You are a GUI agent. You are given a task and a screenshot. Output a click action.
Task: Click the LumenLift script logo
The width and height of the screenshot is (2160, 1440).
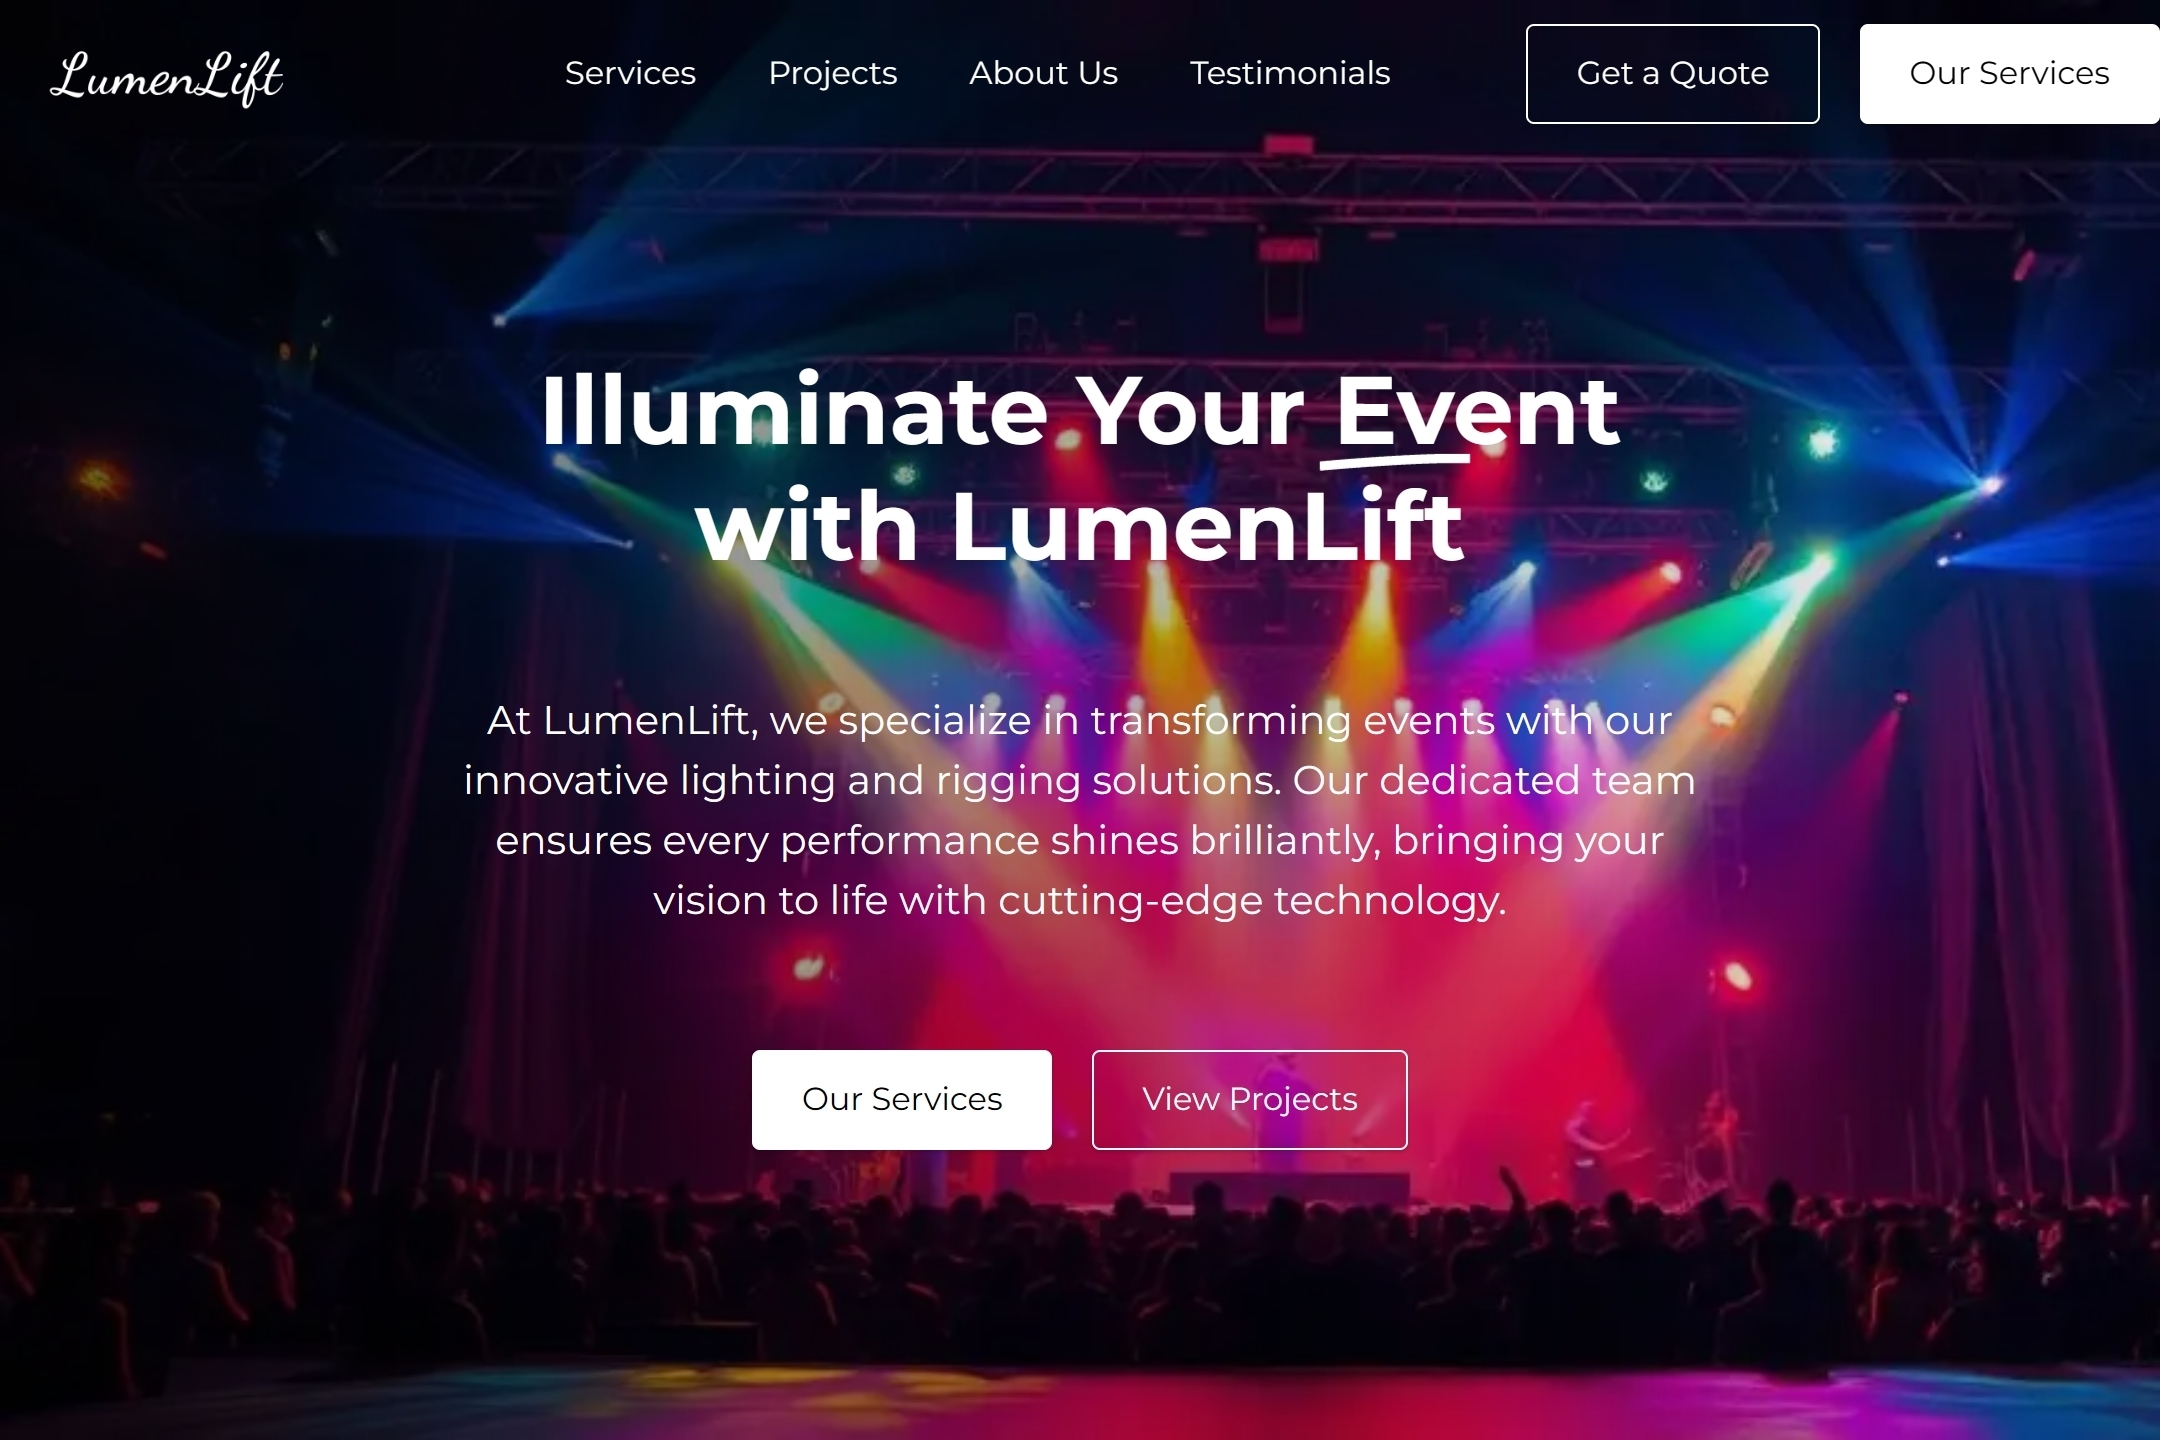pos(166,77)
